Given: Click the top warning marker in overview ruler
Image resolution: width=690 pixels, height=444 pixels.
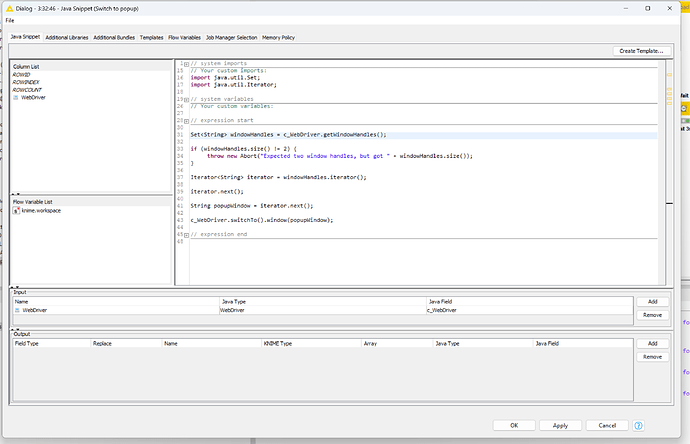Looking at the screenshot, I should 669,75.
